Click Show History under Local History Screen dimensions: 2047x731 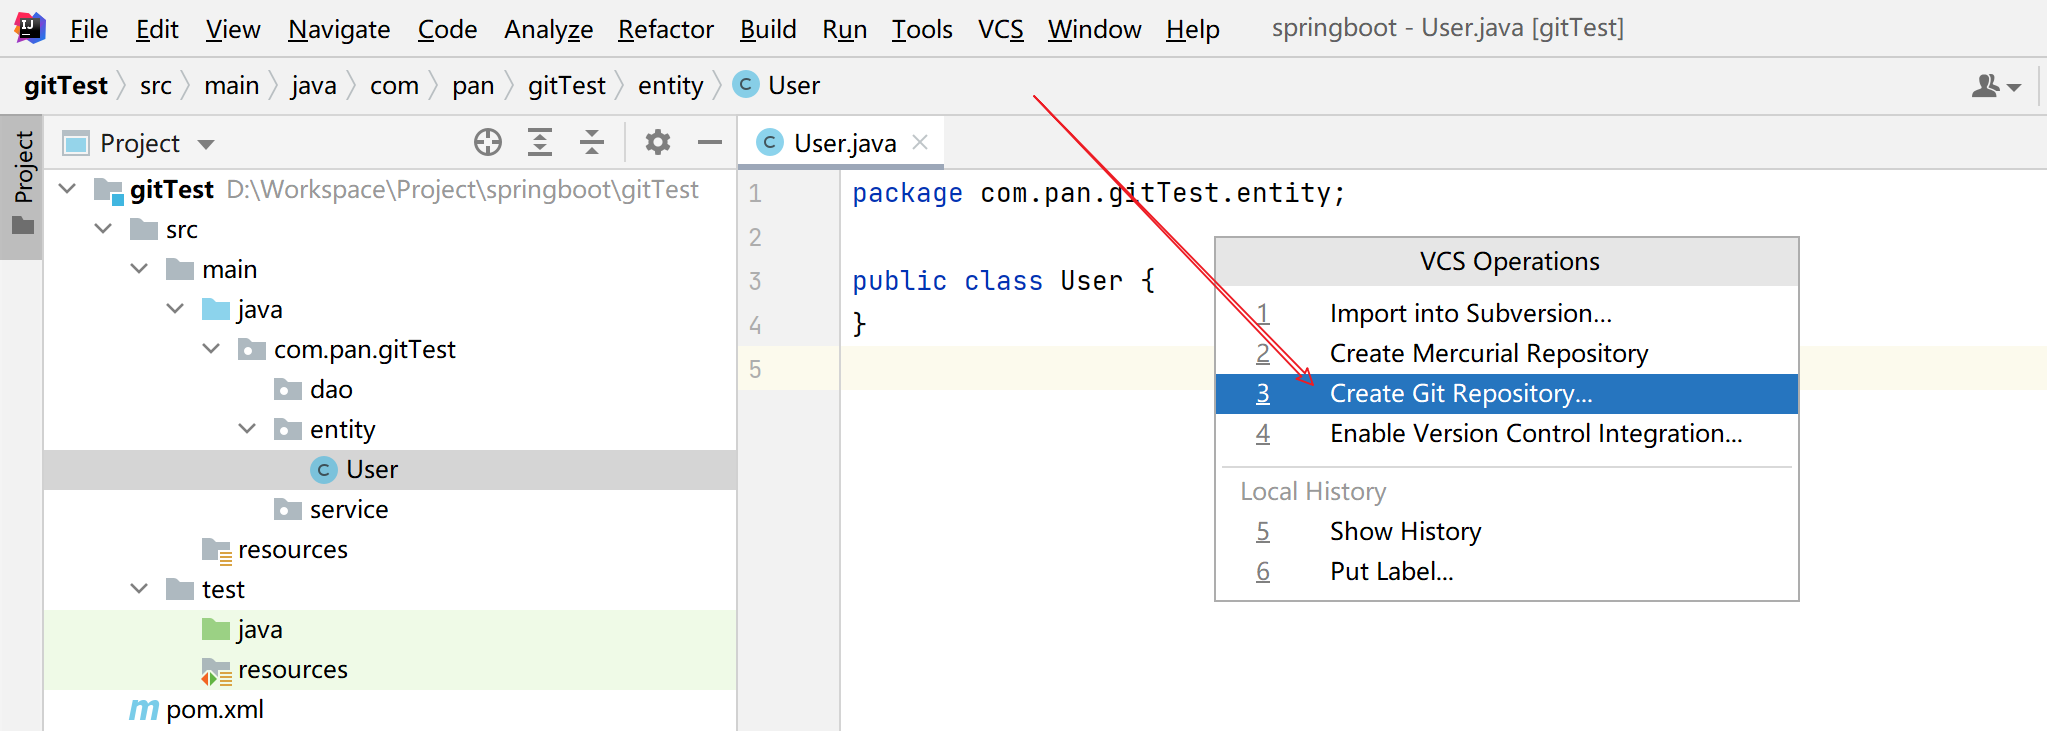tap(1405, 532)
